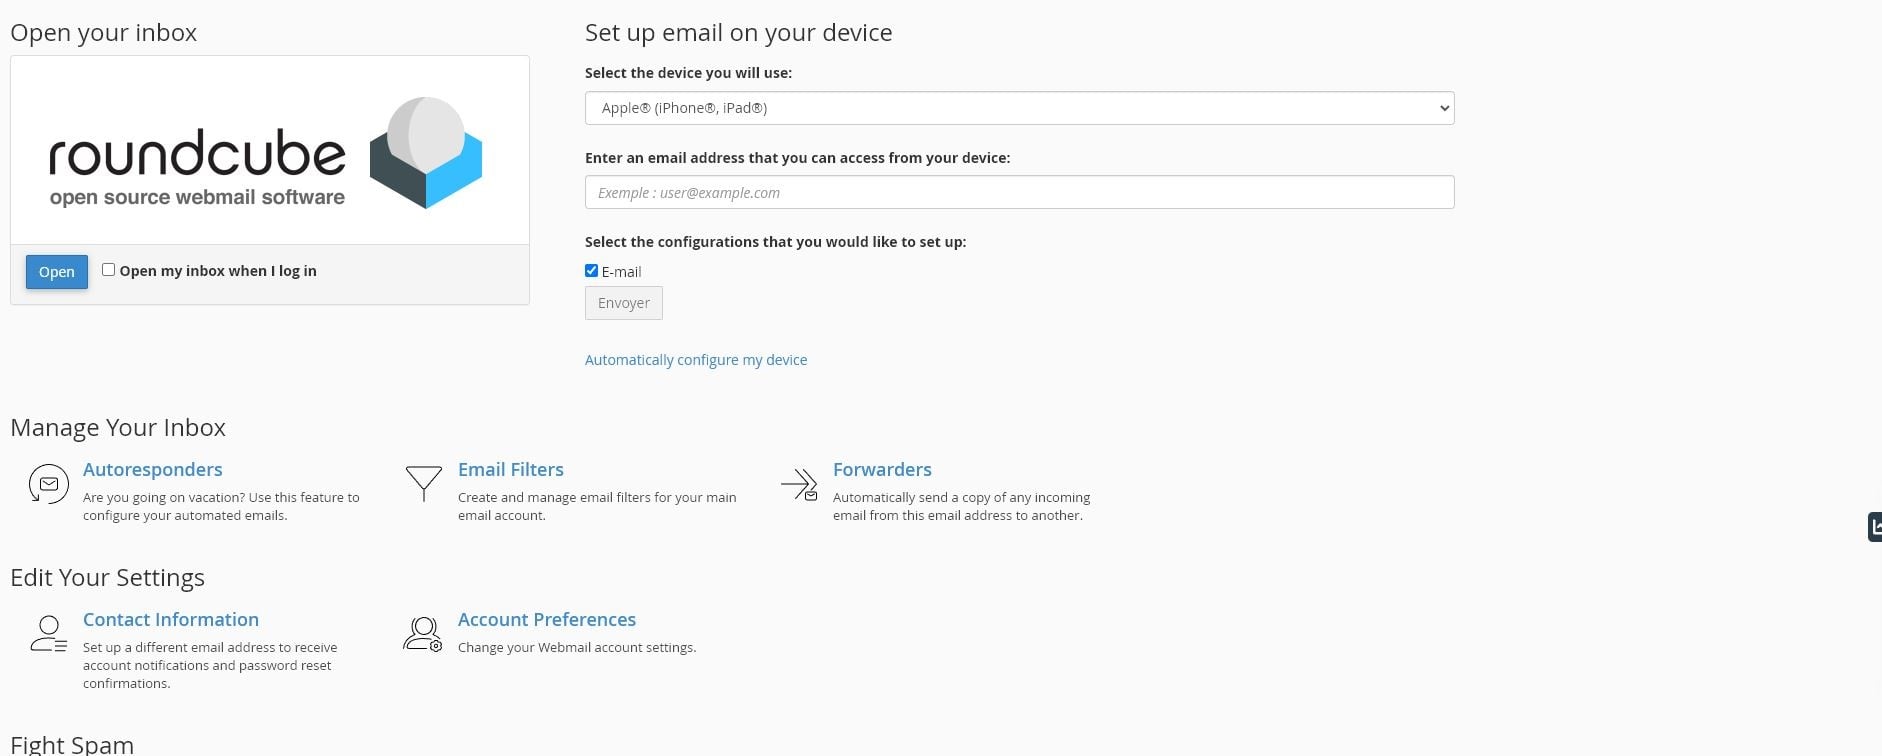Toggle 'Open my inbox when I log in'
The height and width of the screenshot is (756, 1882).
(108, 270)
